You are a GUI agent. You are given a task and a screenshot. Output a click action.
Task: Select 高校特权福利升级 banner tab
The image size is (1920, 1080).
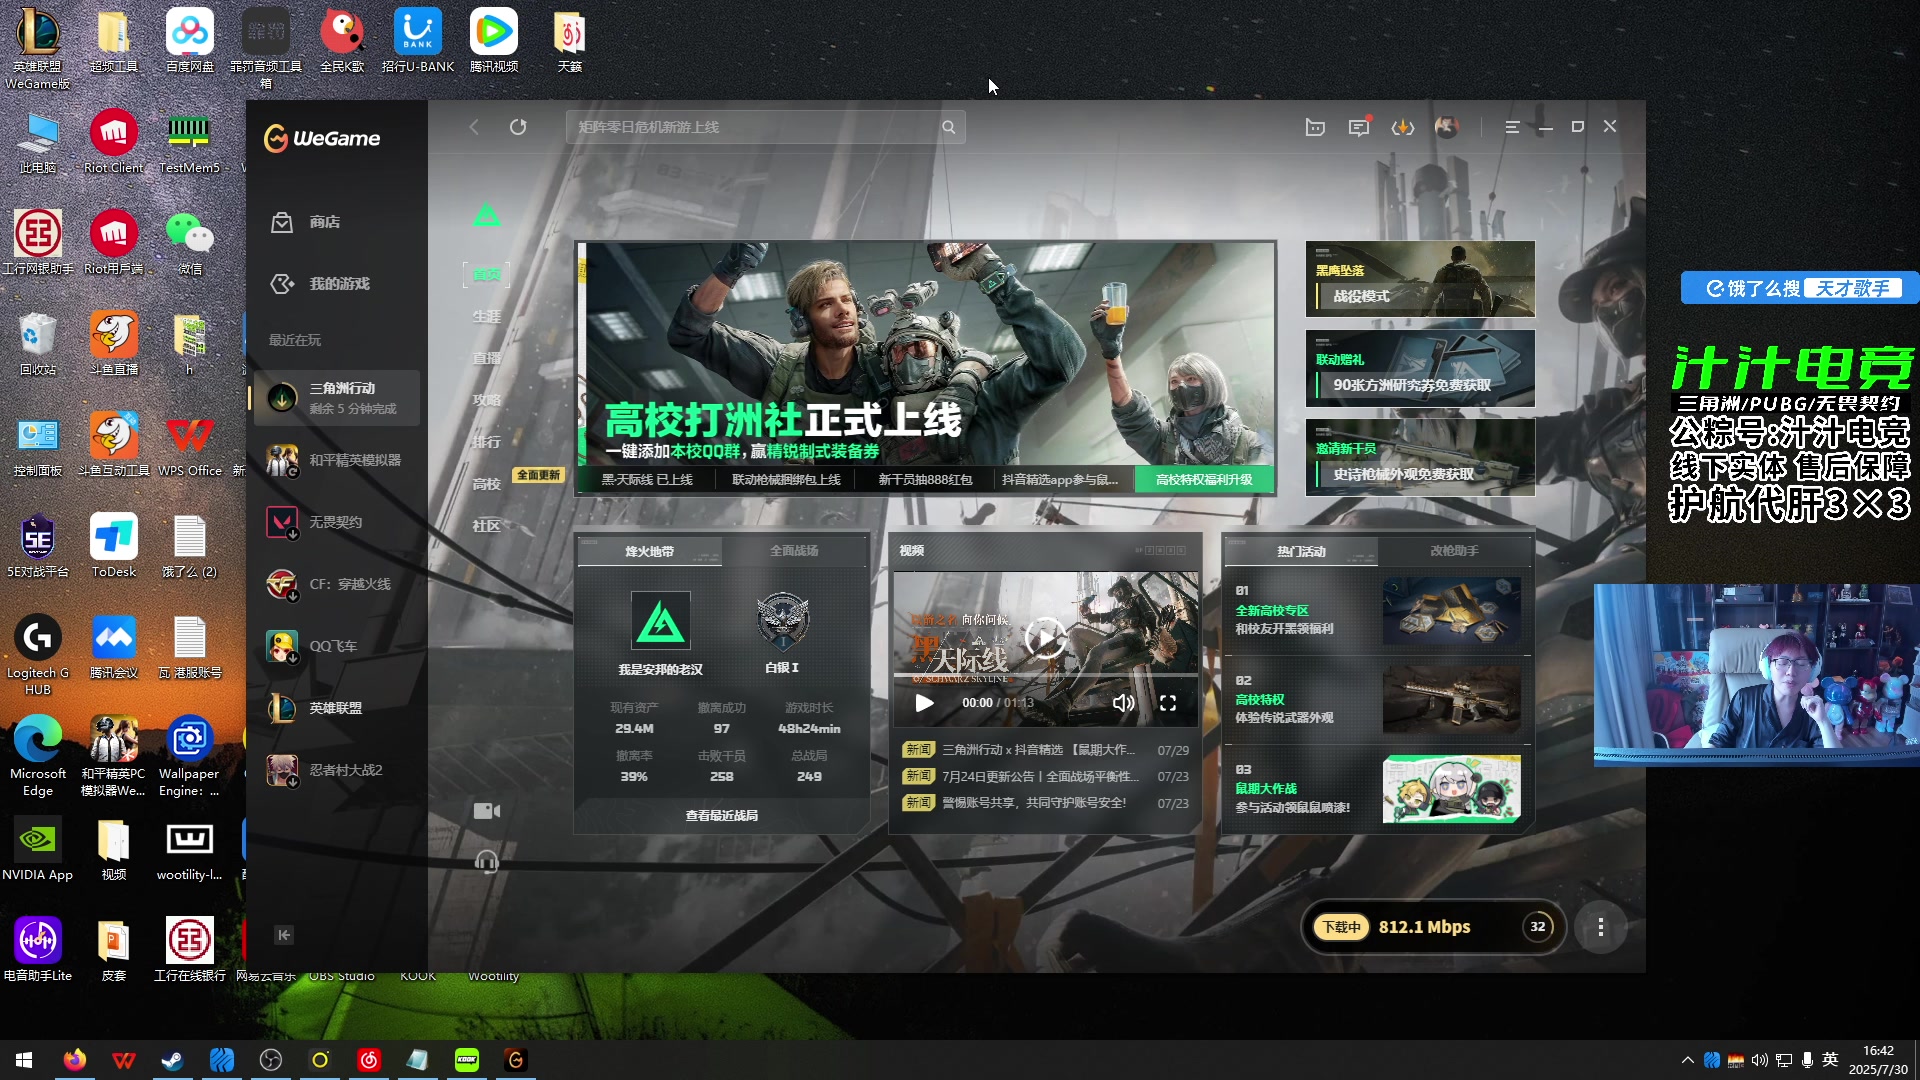(1204, 480)
